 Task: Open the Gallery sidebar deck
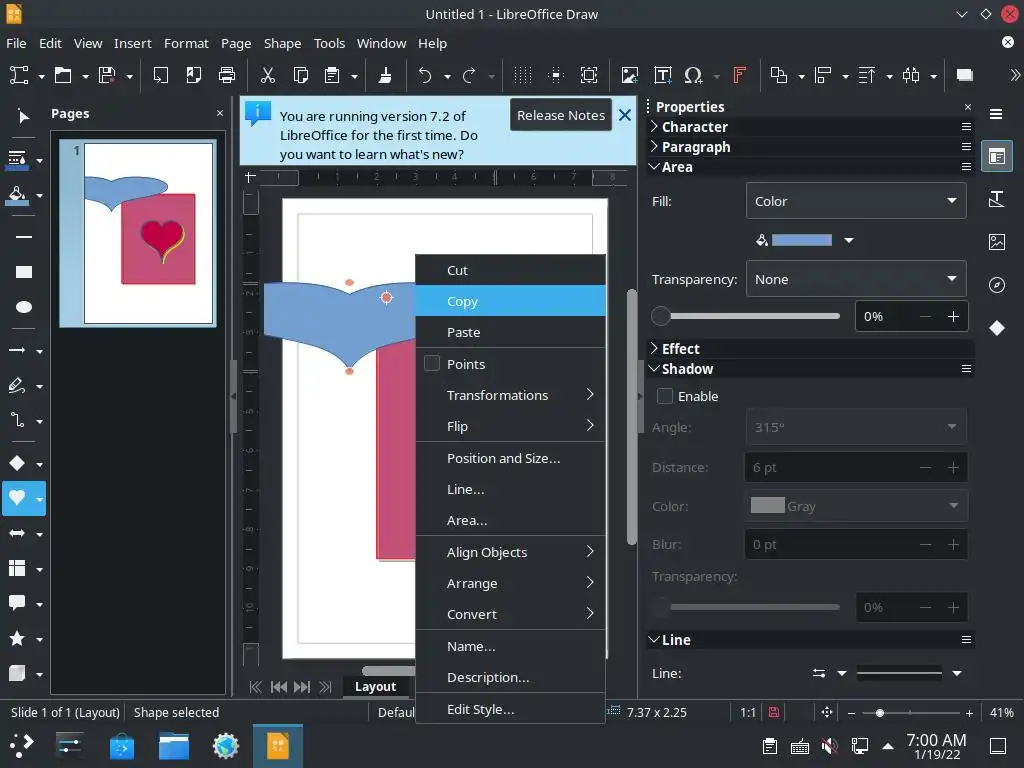997,242
